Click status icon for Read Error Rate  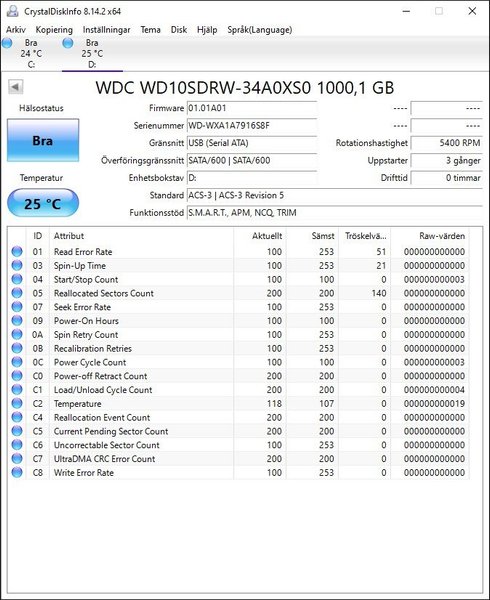[x=17, y=251]
